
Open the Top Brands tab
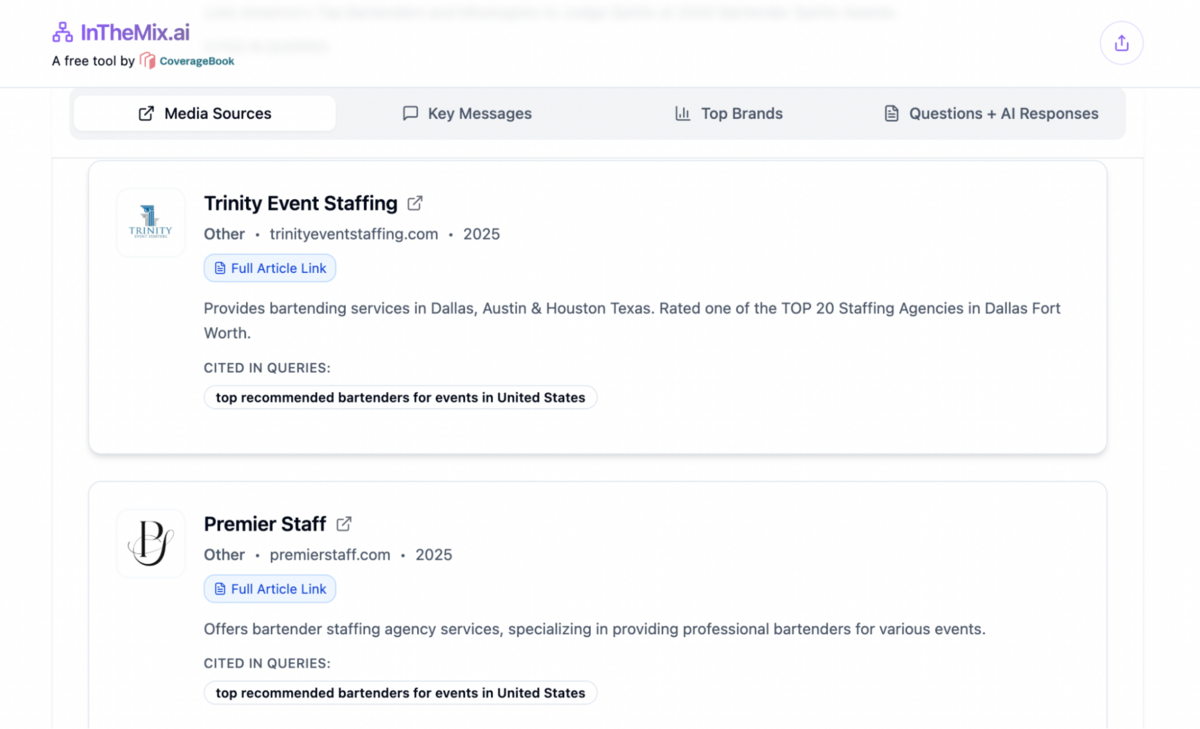click(x=728, y=114)
